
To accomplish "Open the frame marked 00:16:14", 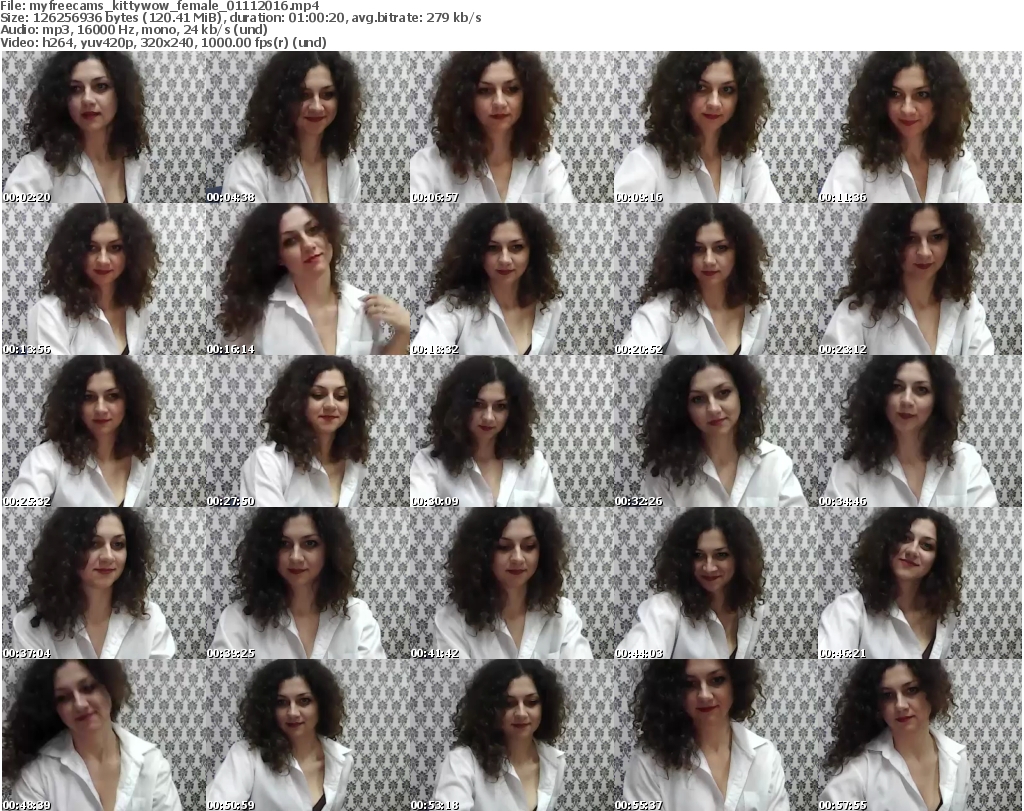I will pos(307,279).
